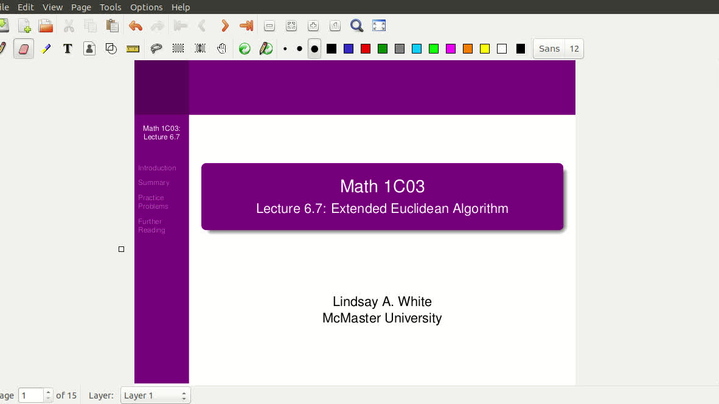Toggle the Ruler tool

[133, 49]
